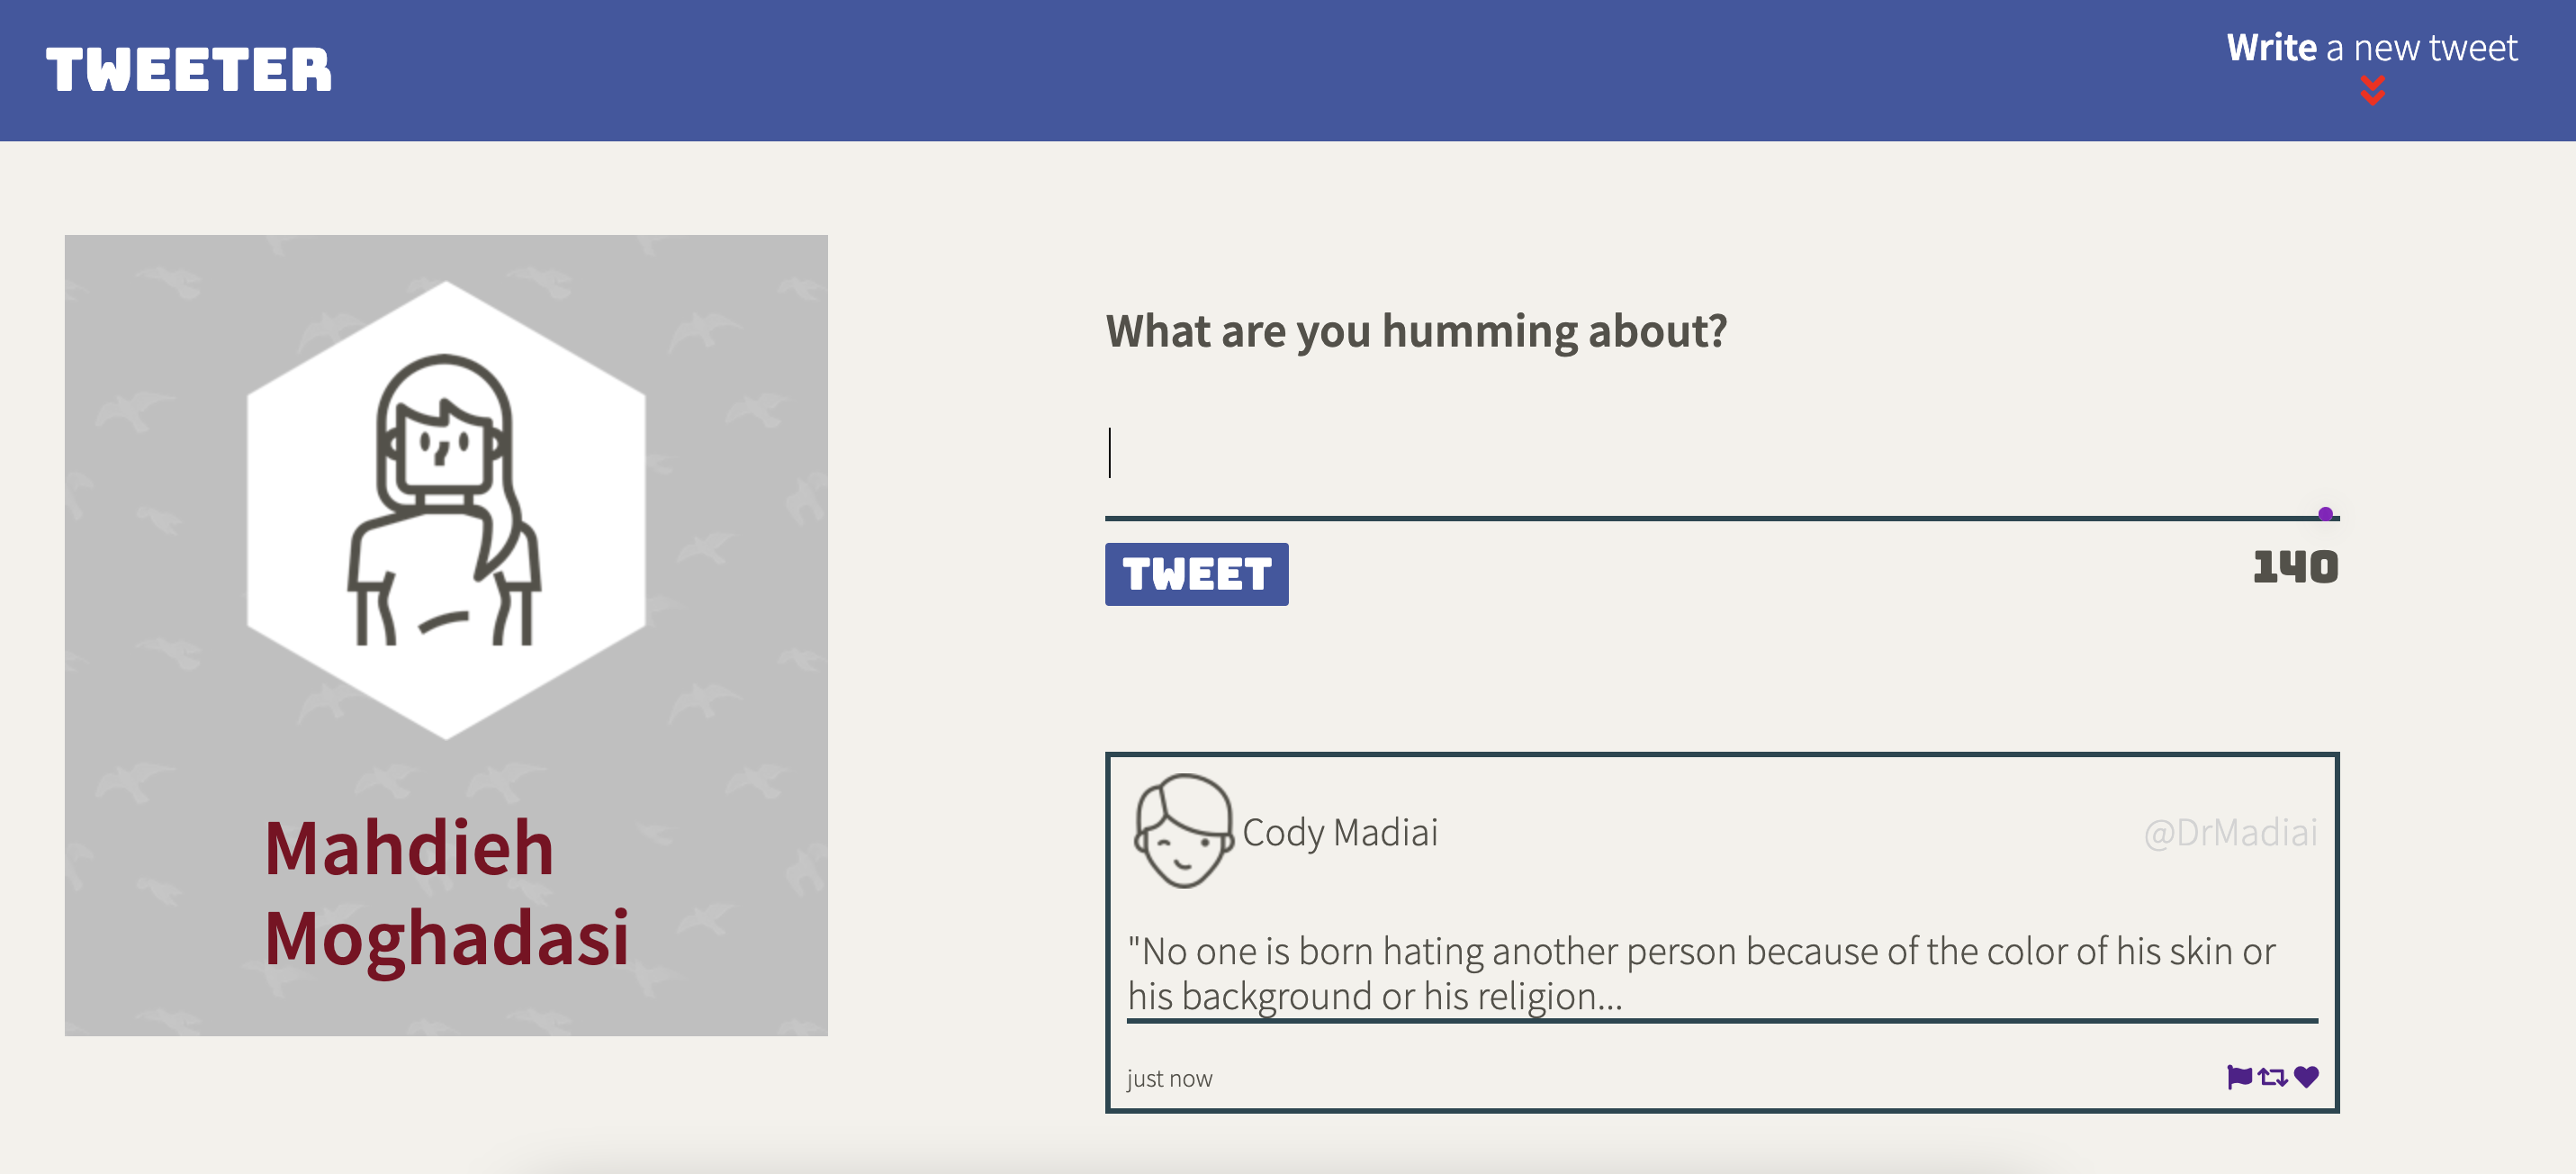Viewport: 2576px width, 1174px height.
Task: Click the What are you humming about heading
Action: pos(1416,331)
